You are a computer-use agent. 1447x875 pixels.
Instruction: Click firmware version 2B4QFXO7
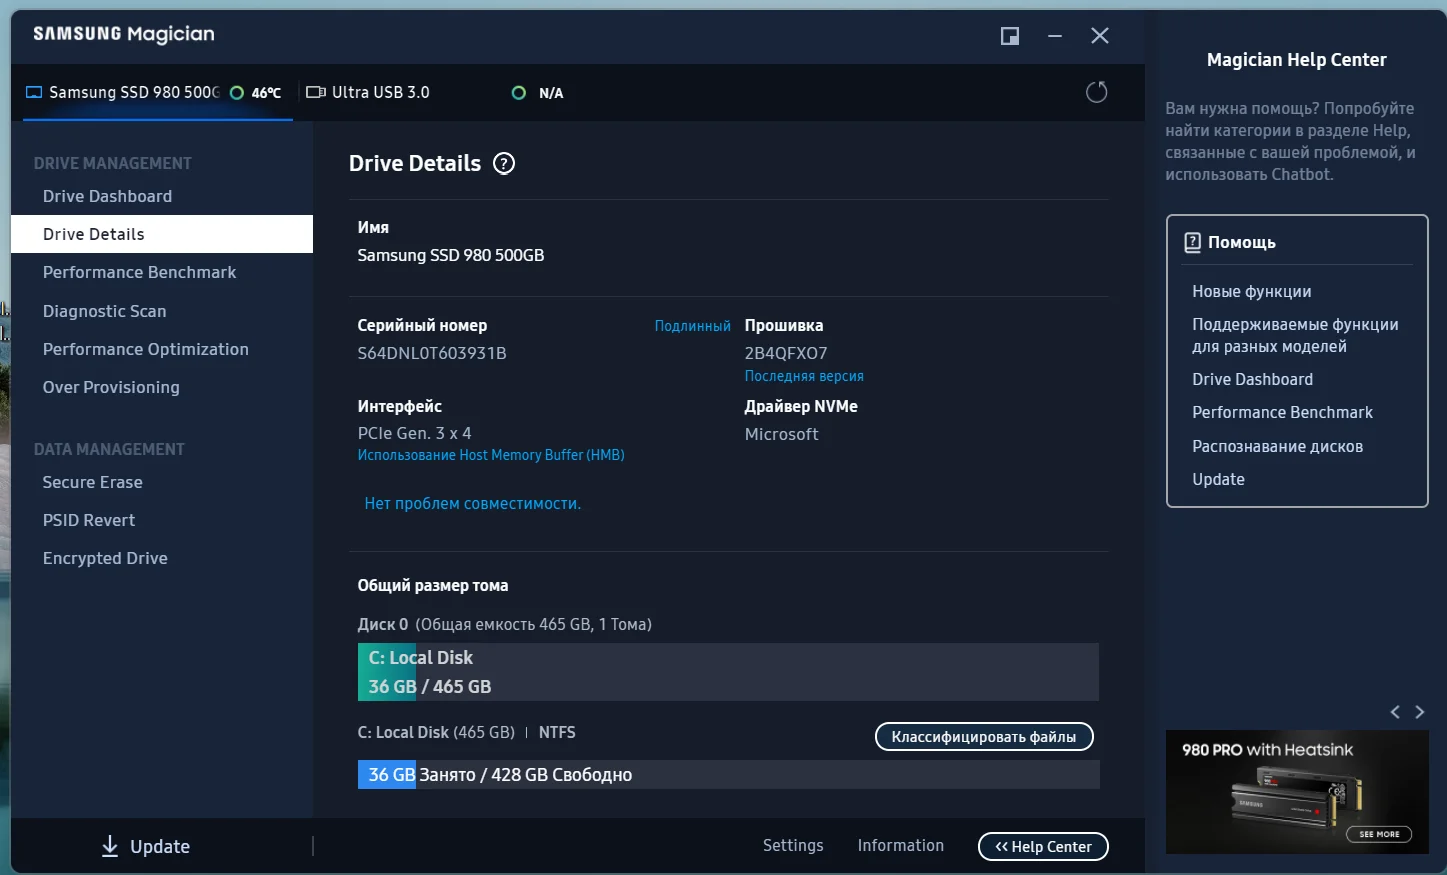[786, 353]
